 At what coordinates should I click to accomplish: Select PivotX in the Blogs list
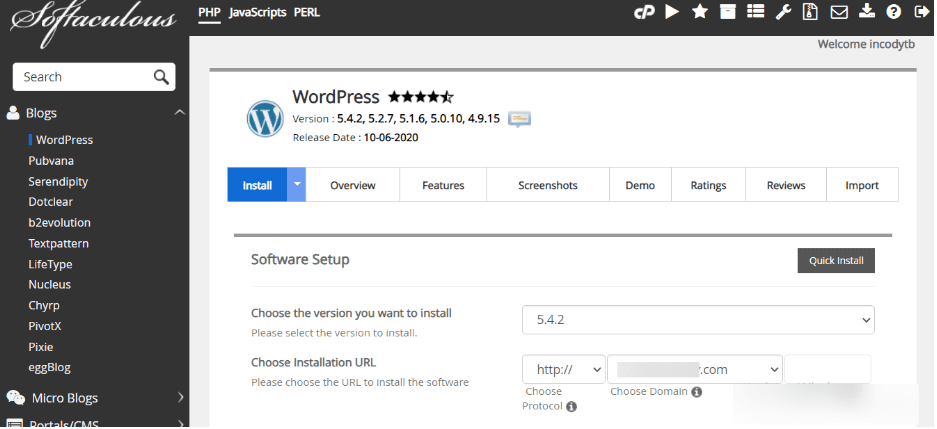coord(45,326)
